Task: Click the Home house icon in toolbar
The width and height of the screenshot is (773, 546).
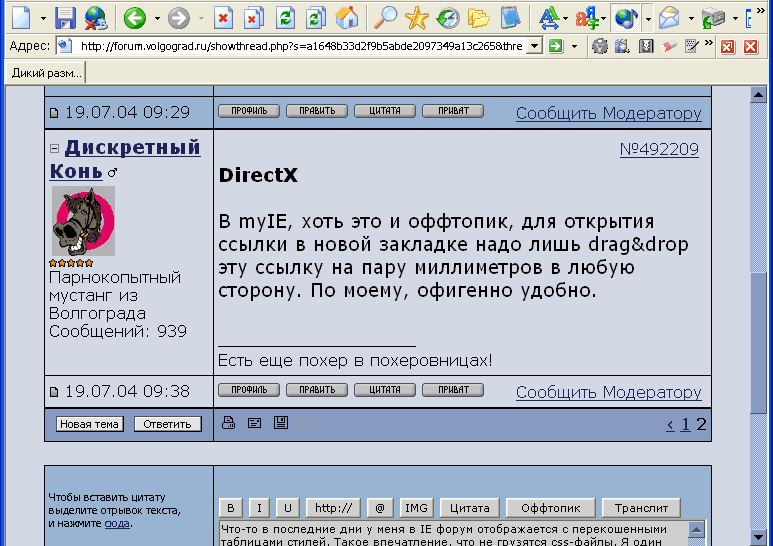Action: tap(346, 17)
